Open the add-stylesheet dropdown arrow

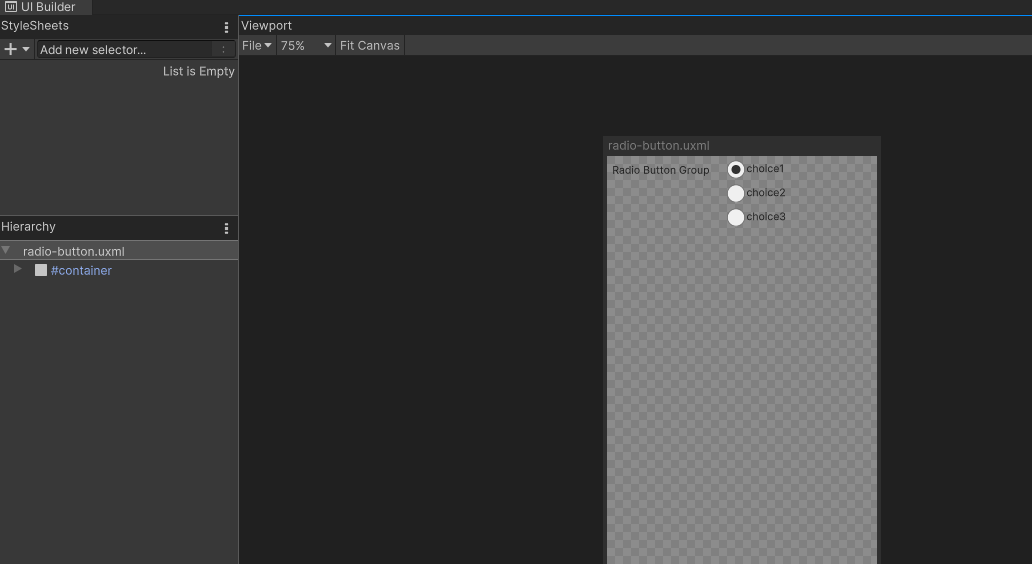tap(26, 49)
